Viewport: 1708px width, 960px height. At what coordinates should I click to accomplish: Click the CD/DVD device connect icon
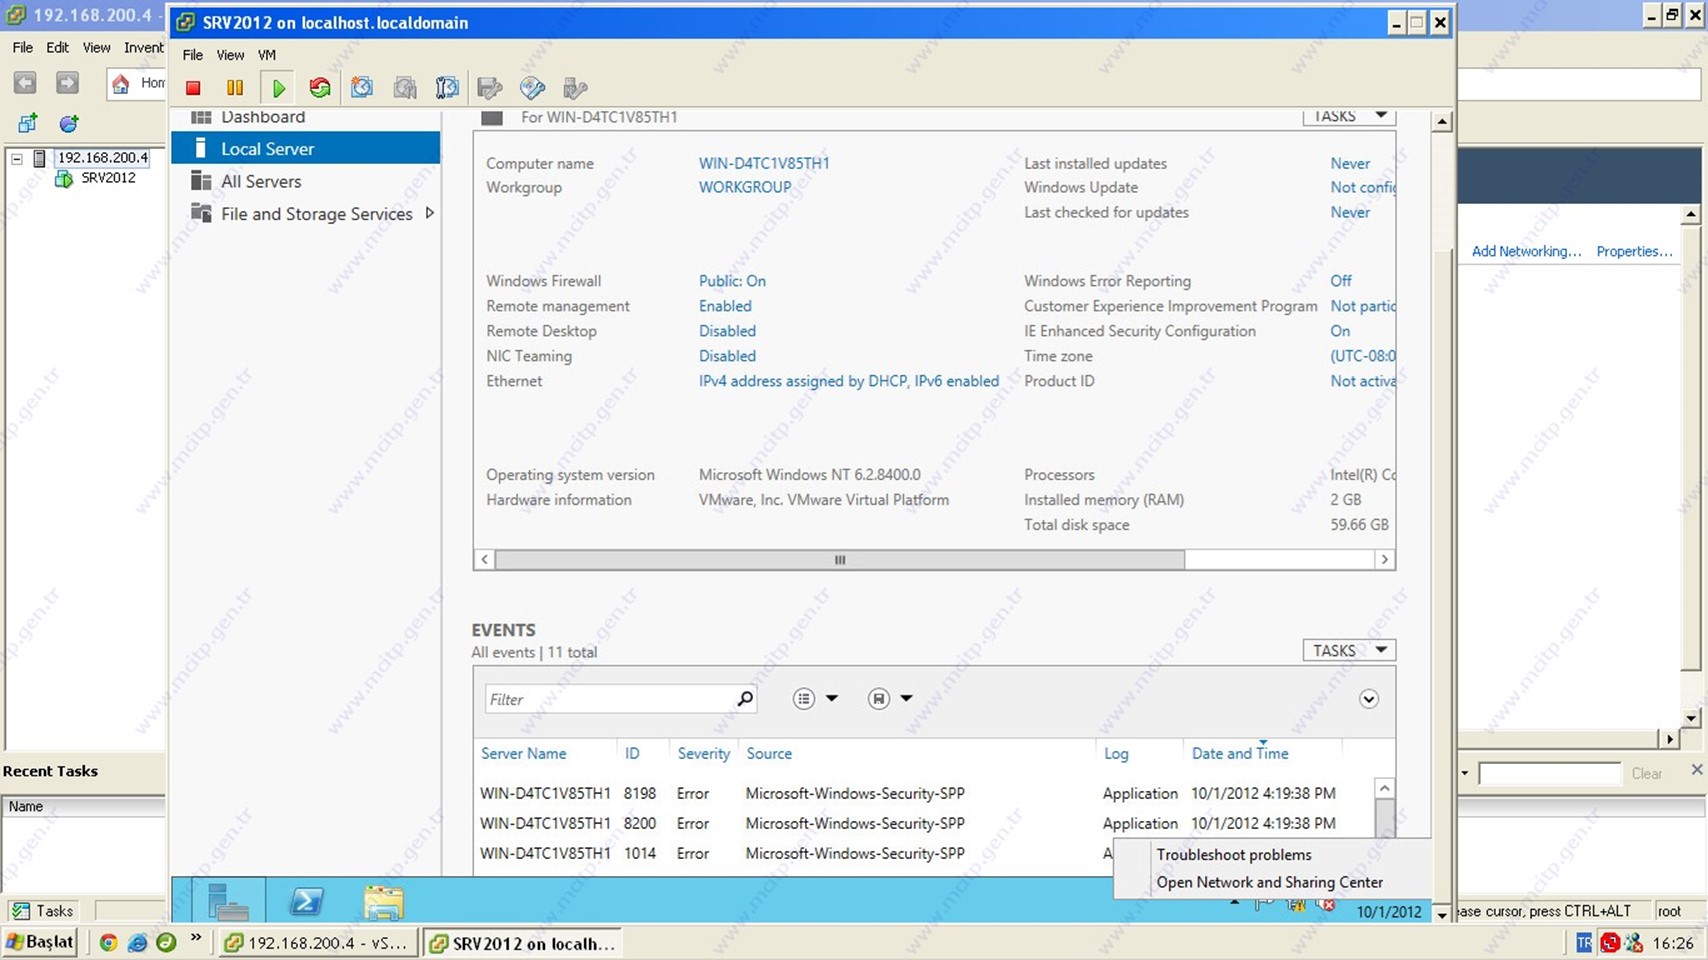click(x=532, y=88)
